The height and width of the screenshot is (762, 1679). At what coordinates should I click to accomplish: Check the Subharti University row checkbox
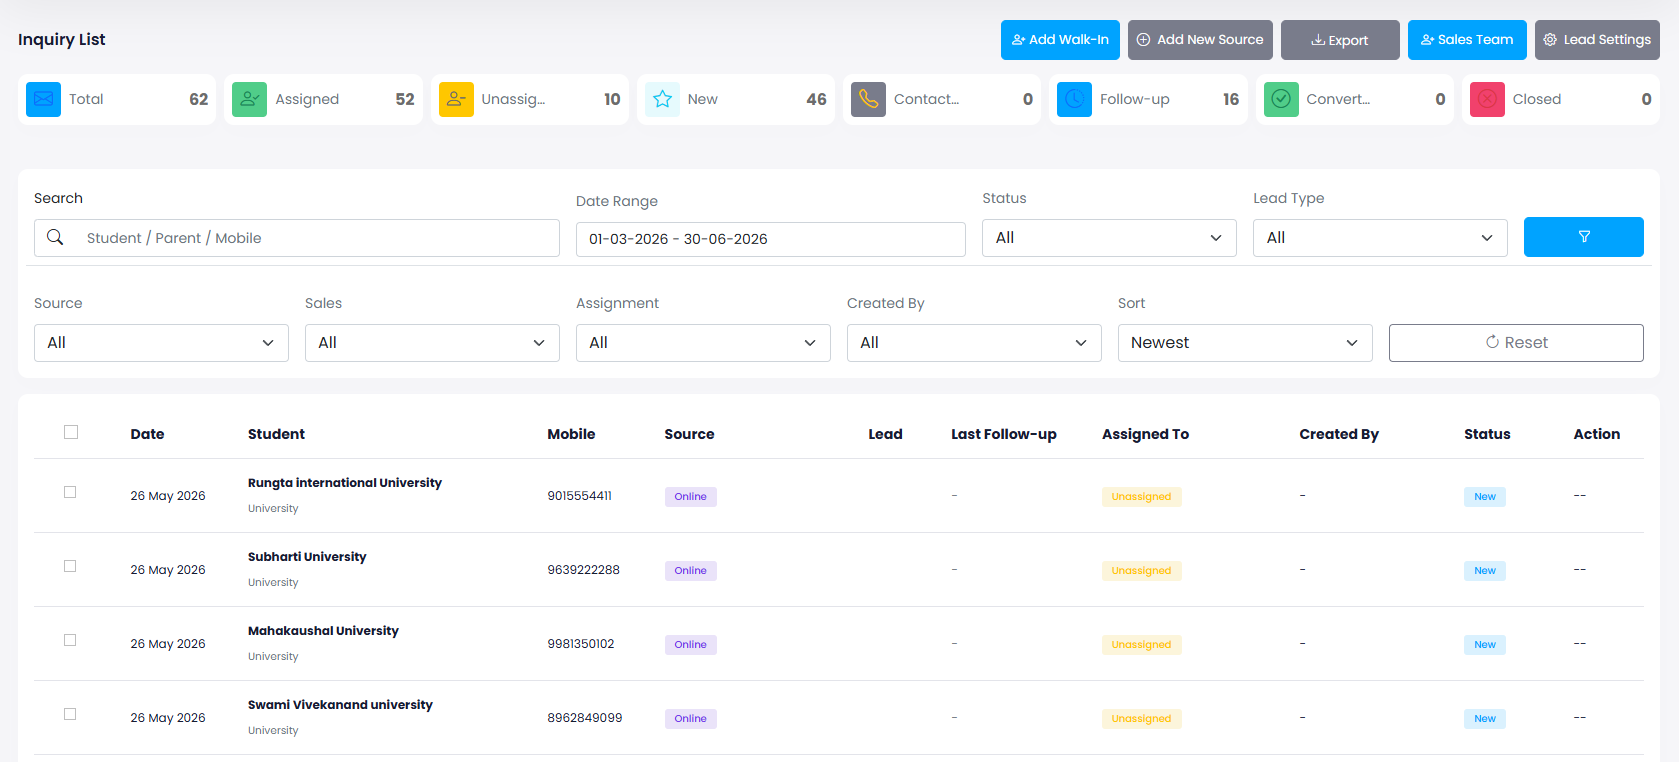click(70, 566)
